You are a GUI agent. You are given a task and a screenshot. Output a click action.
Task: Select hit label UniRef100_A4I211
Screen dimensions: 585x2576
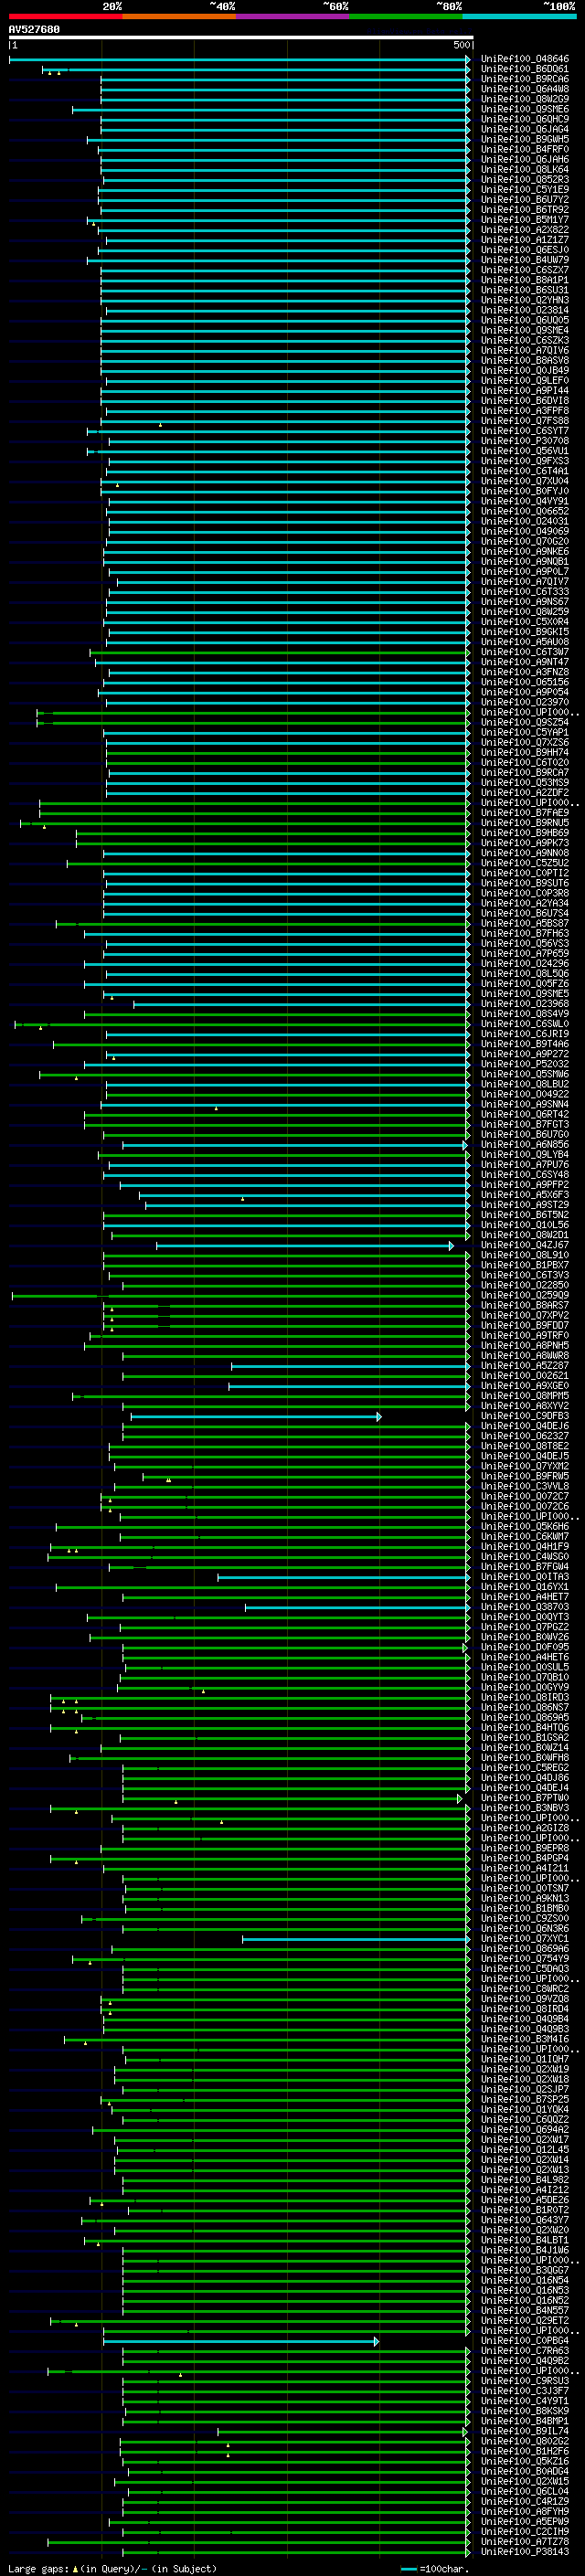(525, 1869)
